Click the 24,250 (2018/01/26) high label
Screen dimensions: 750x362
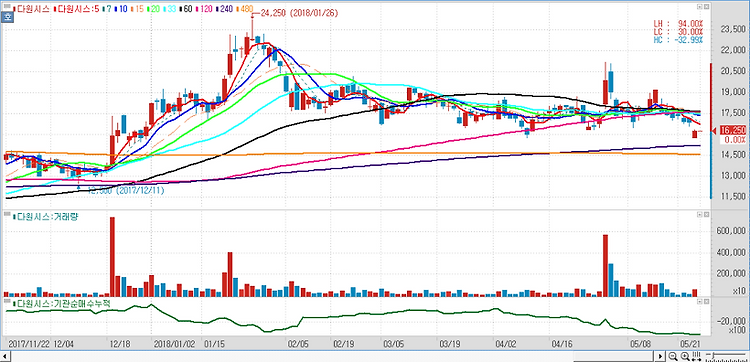(298, 14)
